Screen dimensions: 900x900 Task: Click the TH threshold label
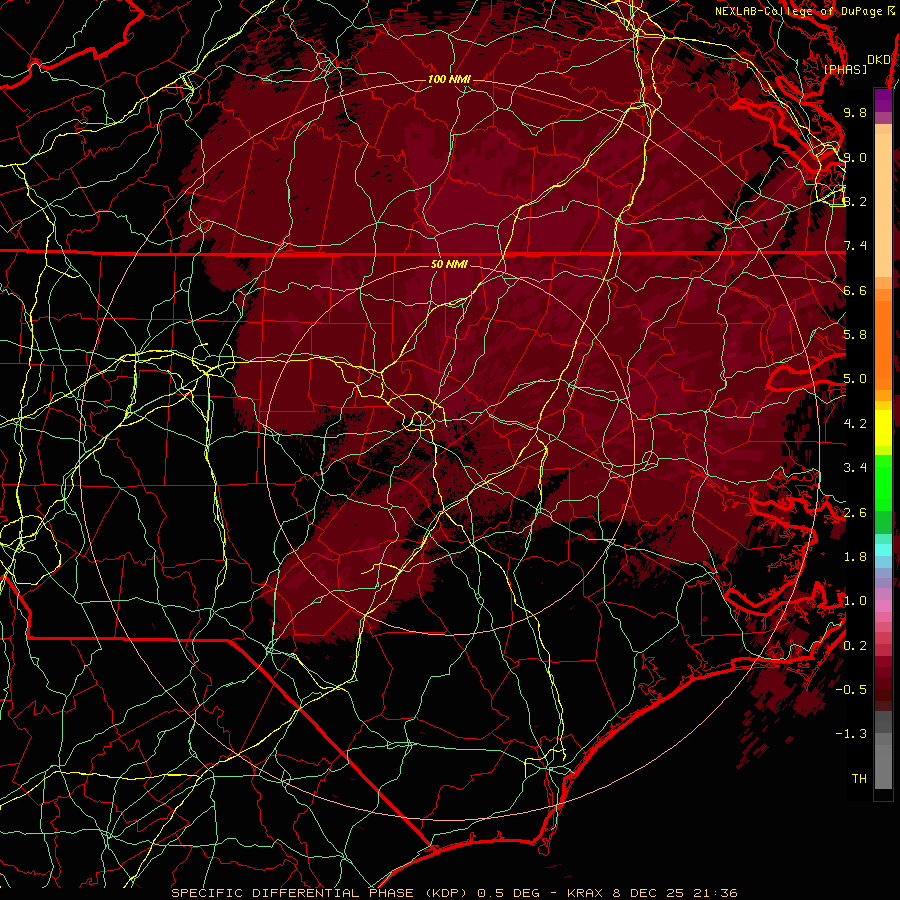(x=859, y=779)
